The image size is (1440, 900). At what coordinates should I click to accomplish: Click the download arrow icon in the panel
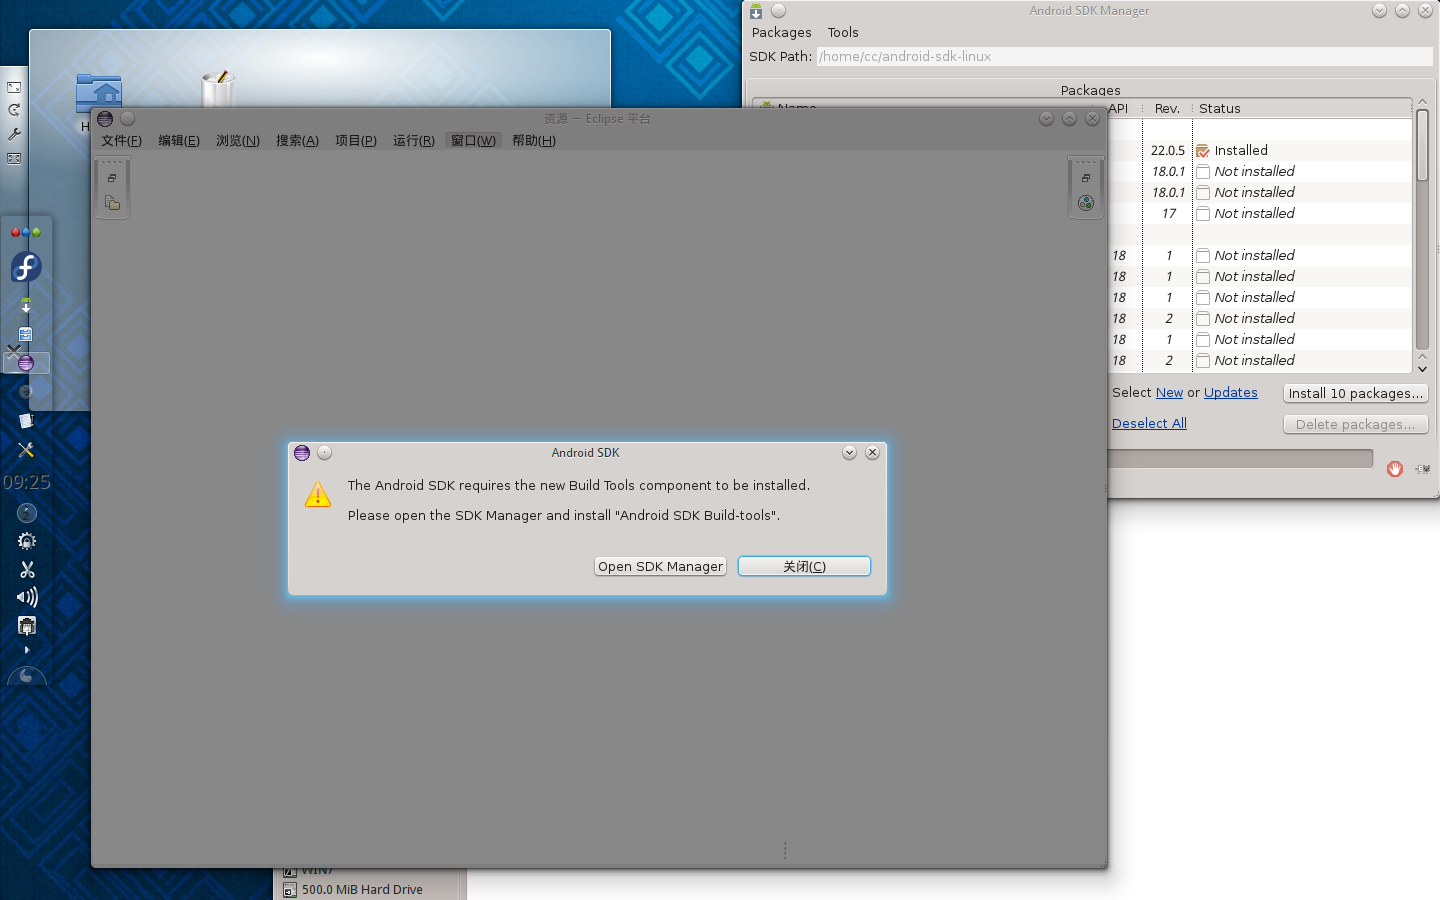pos(26,305)
